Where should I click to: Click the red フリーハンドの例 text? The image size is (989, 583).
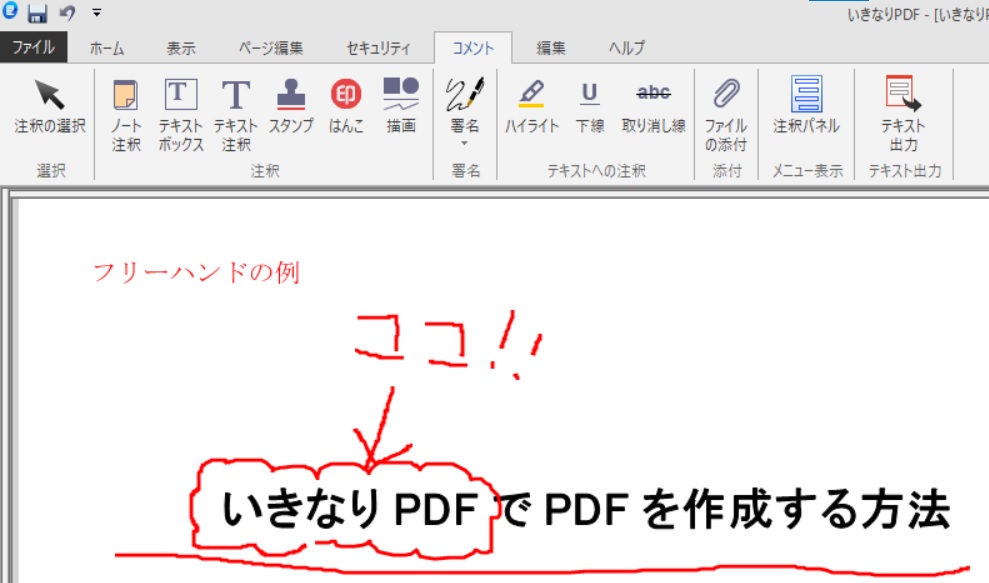196,273
